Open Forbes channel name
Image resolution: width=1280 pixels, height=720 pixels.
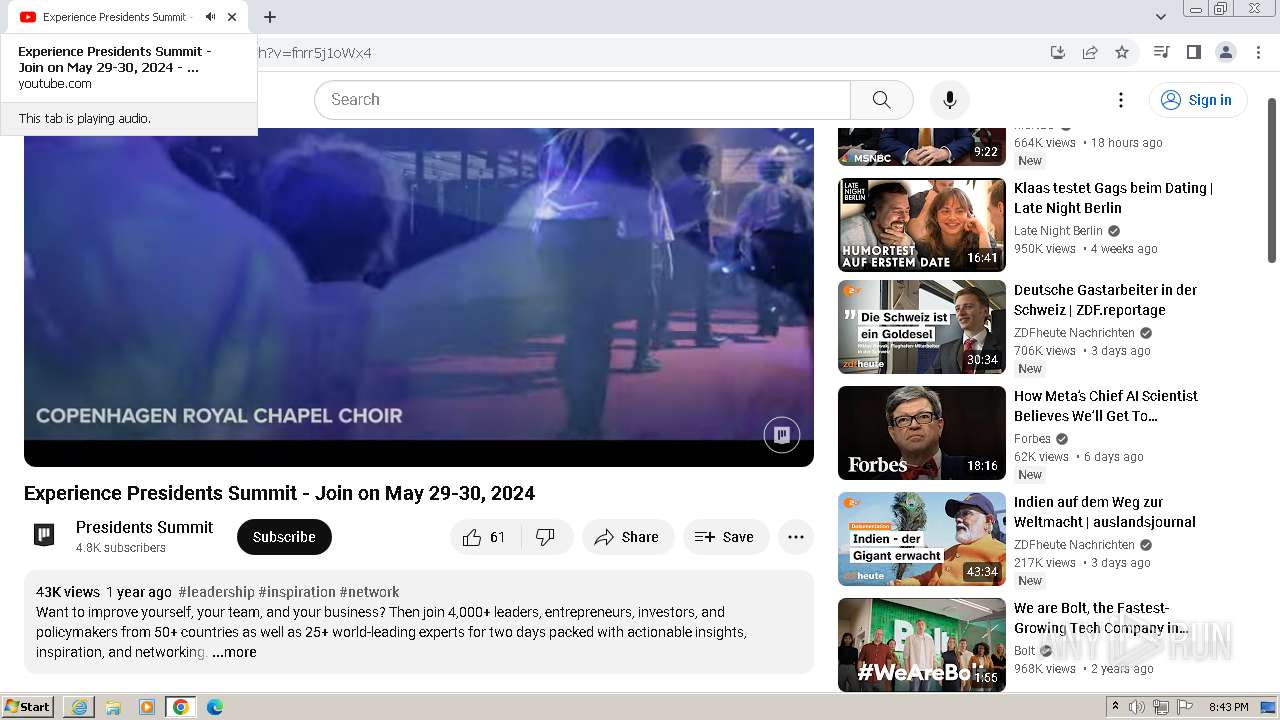tap(1032, 439)
